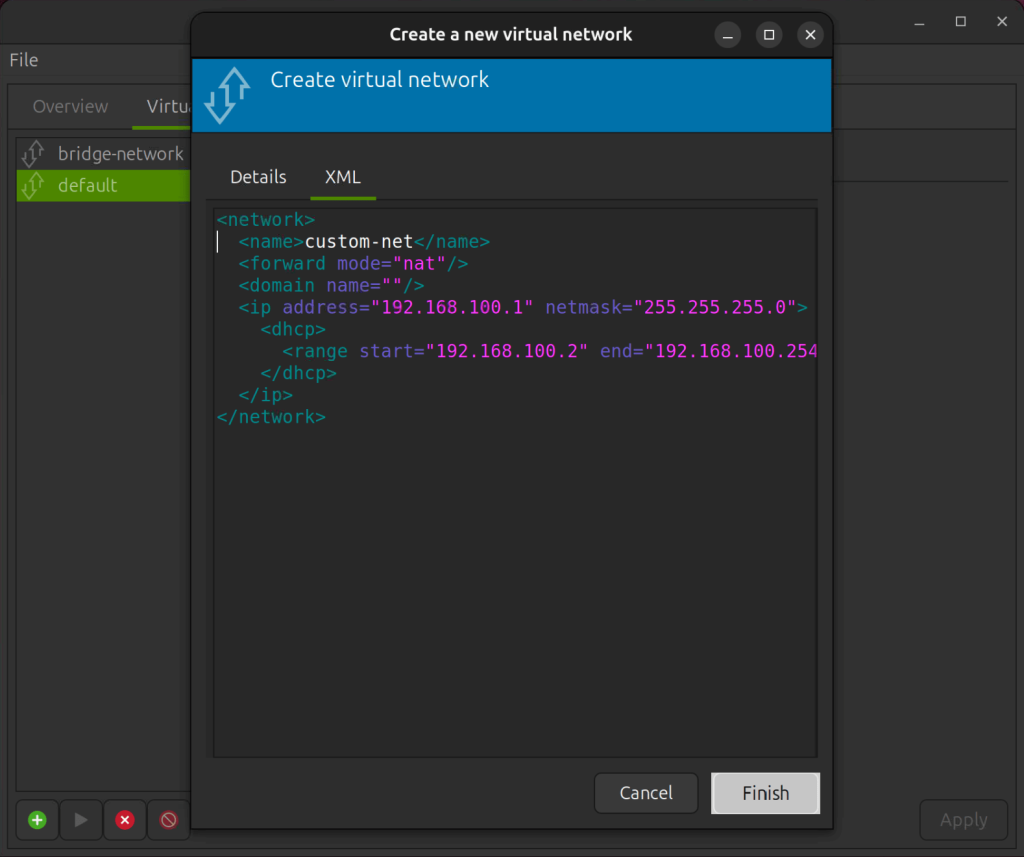Viewport: 1024px width, 857px height.
Task: Switch to the XML tab
Action: click(x=343, y=177)
